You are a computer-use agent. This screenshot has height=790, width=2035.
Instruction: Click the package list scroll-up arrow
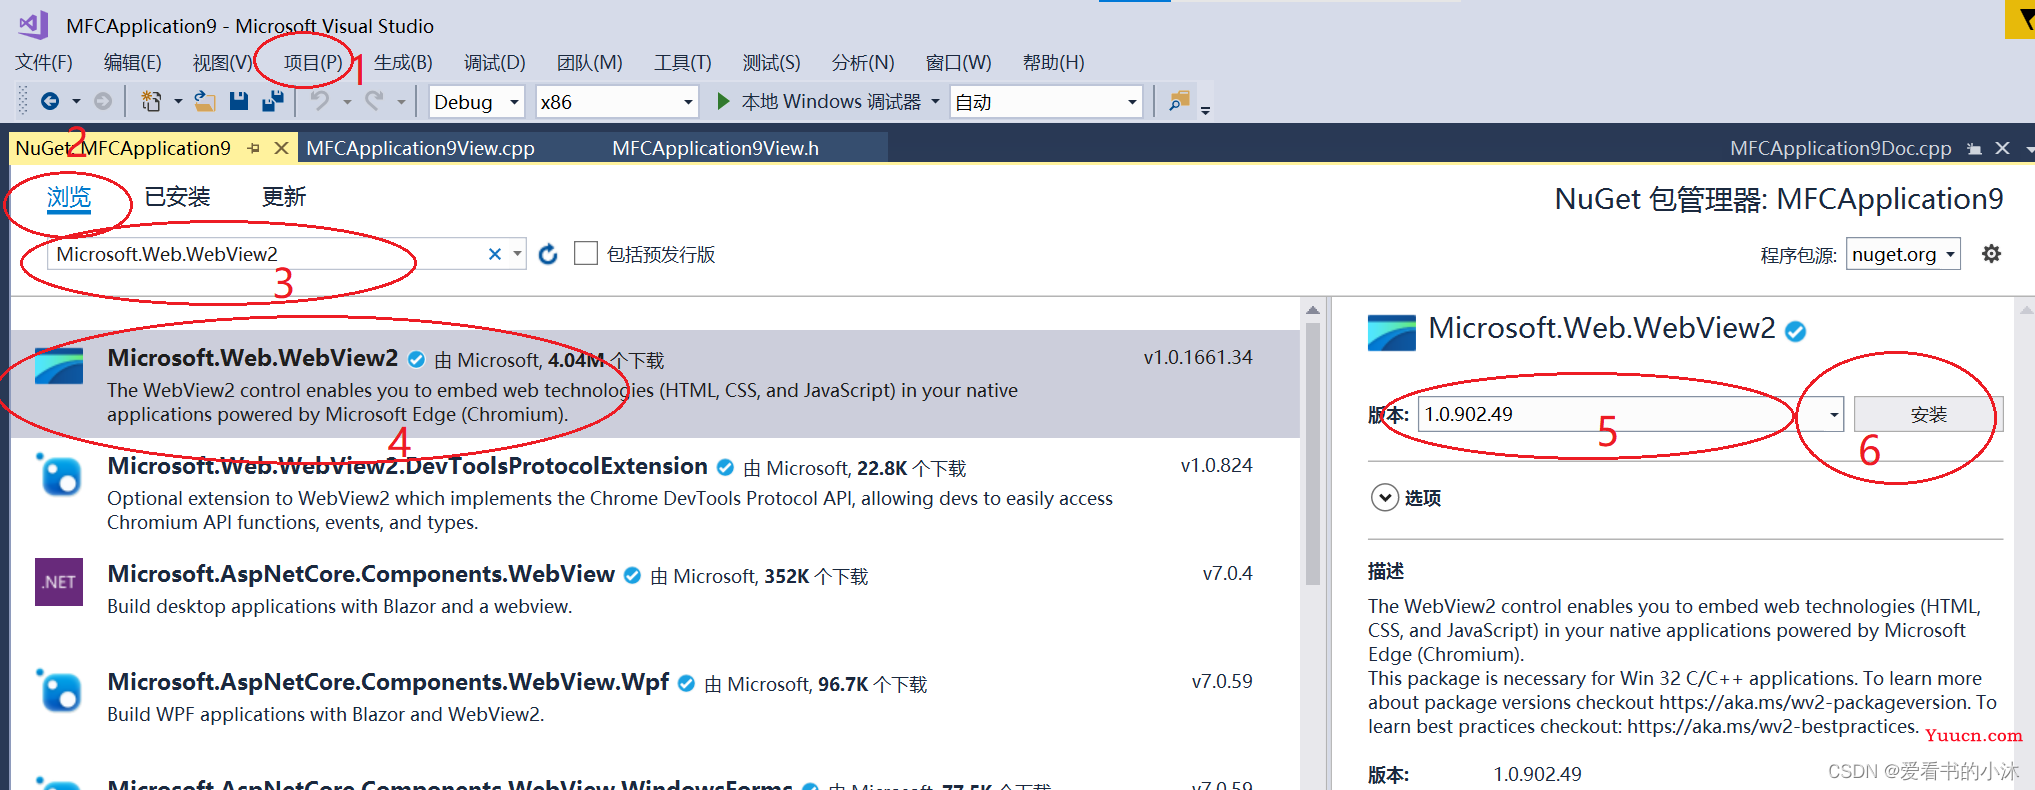pyautogui.click(x=1313, y=310)
